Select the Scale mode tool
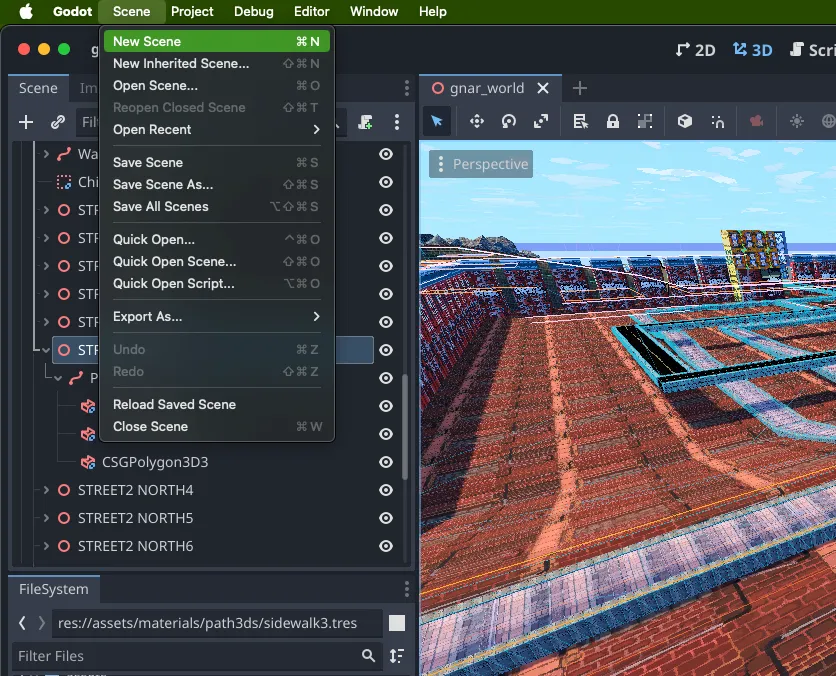This screenshot has height=676, width=836. click(x=541, y=122)
